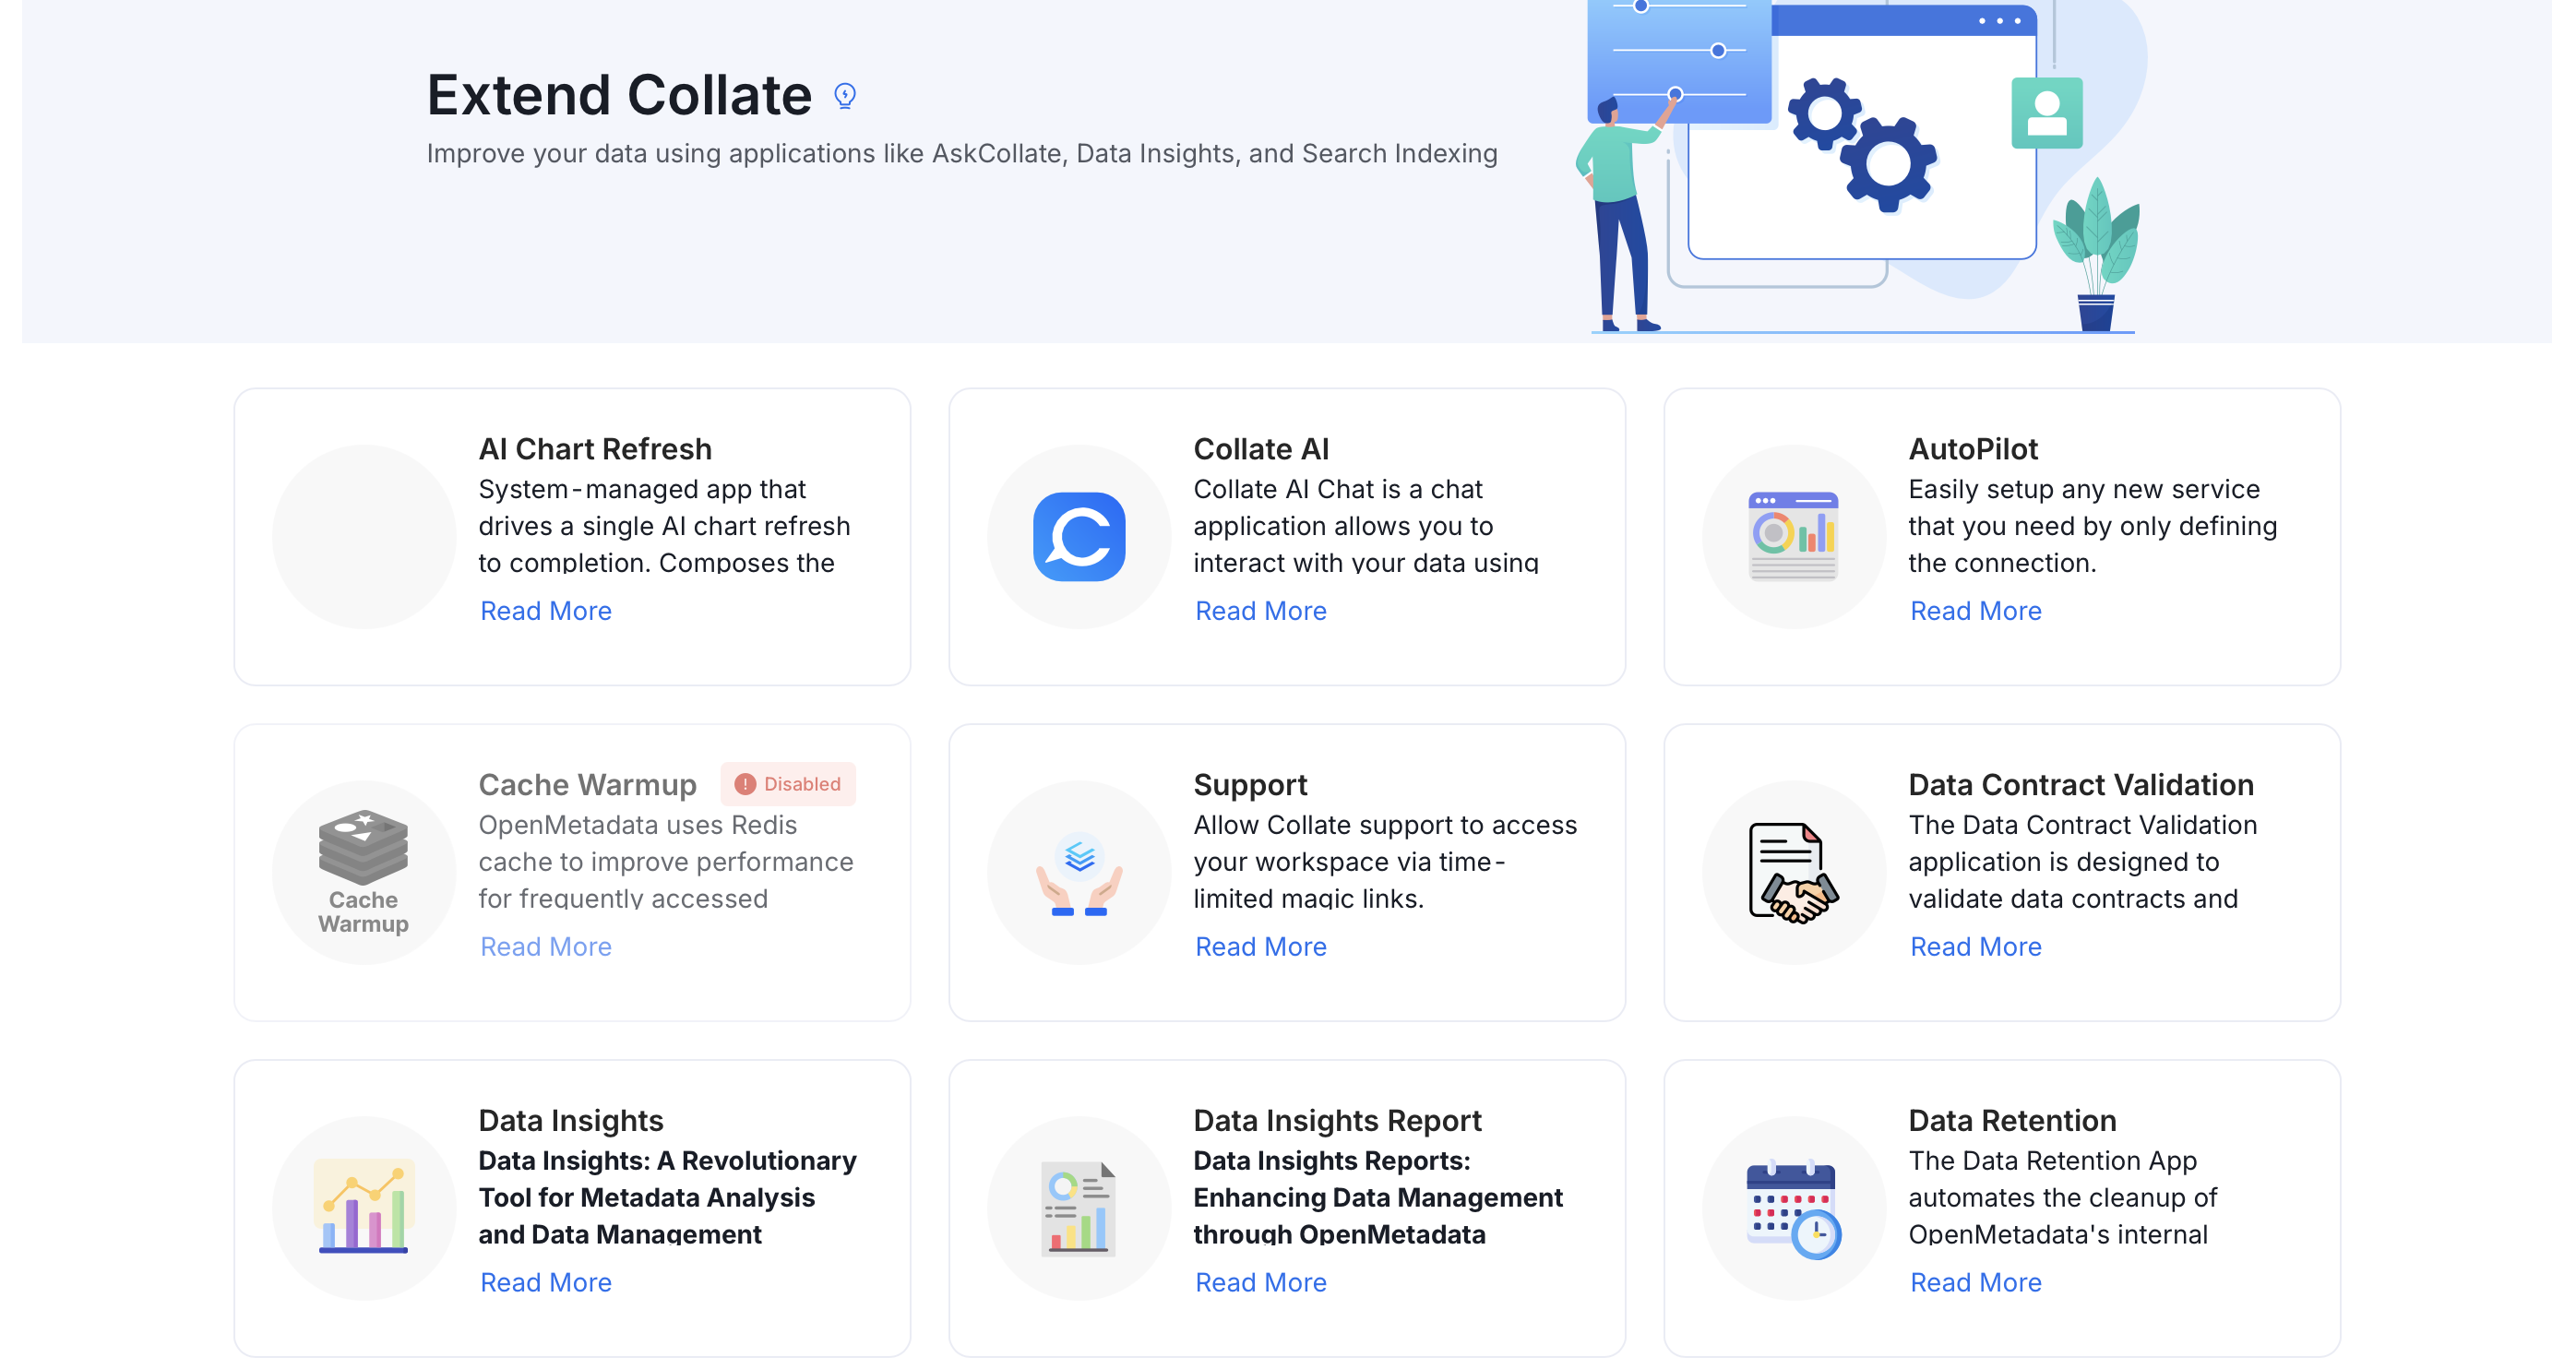This screenshot has width=2576, height=1369.
Task: Click the 'Collate AI Chat is a chat' description
Action: tap(1366, 526)
